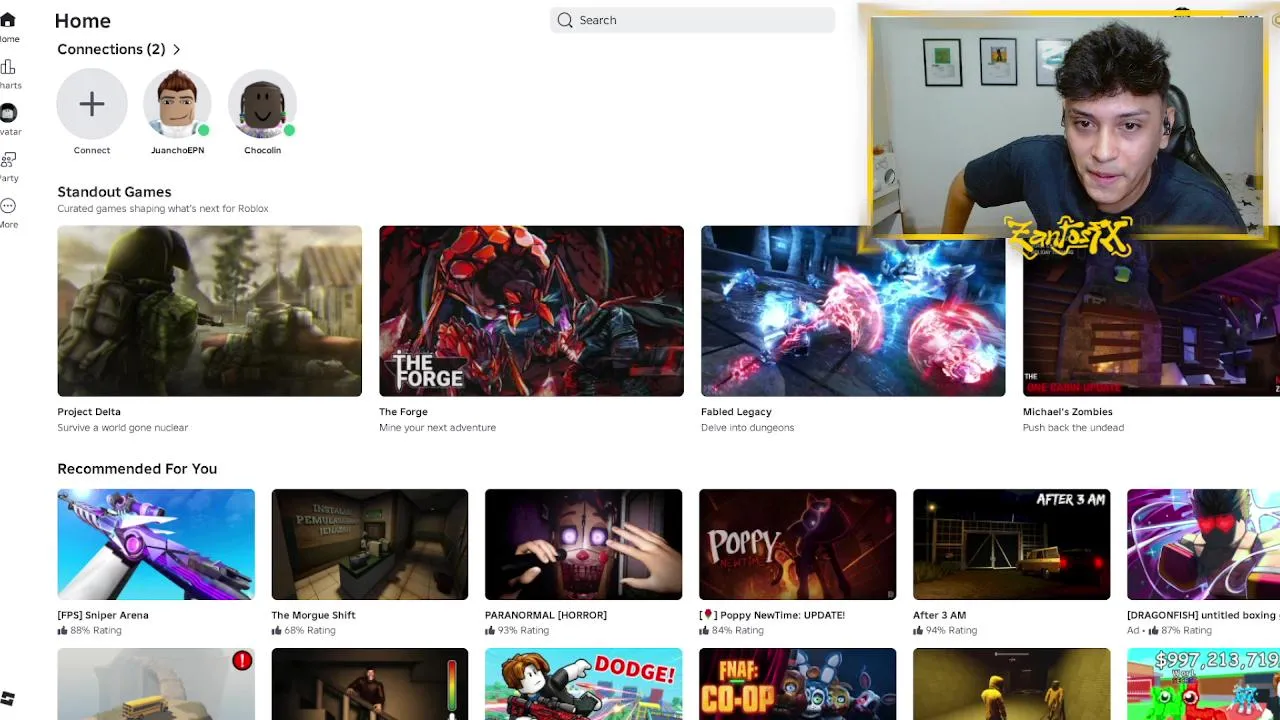The image size is (1280, 720).
Task: Focus the Search input field
Action: pos(692,20)
